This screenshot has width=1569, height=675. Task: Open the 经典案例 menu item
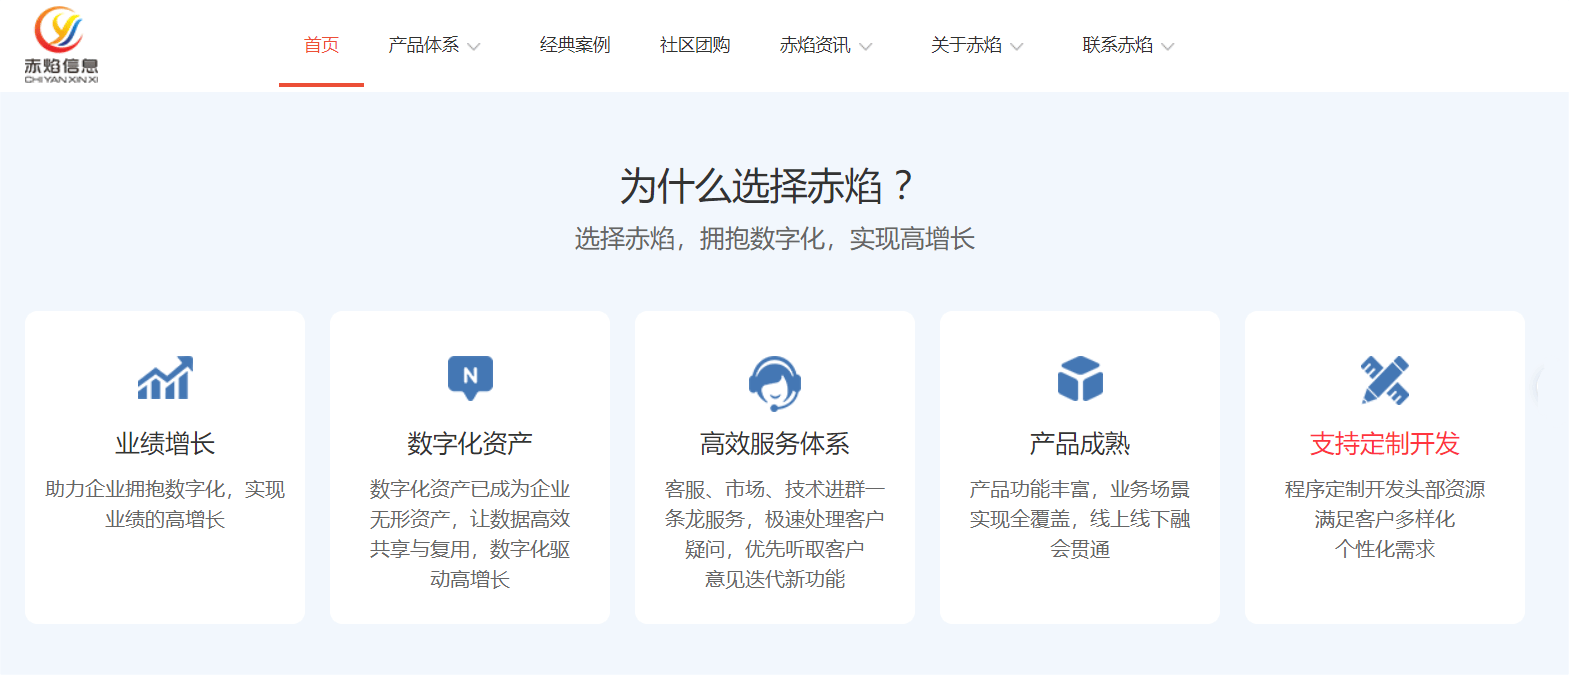575,45
